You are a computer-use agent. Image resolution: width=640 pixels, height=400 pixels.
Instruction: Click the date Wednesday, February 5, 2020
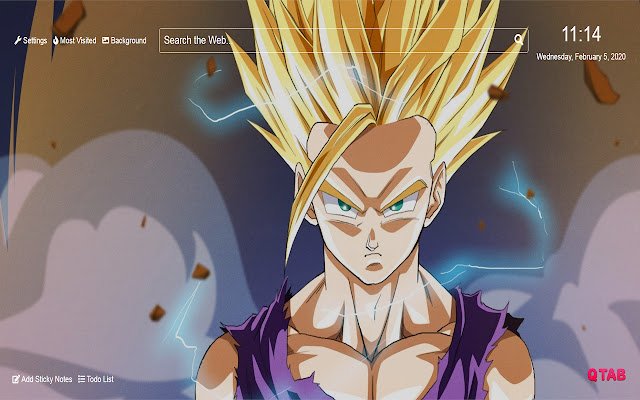pos(581,57)
